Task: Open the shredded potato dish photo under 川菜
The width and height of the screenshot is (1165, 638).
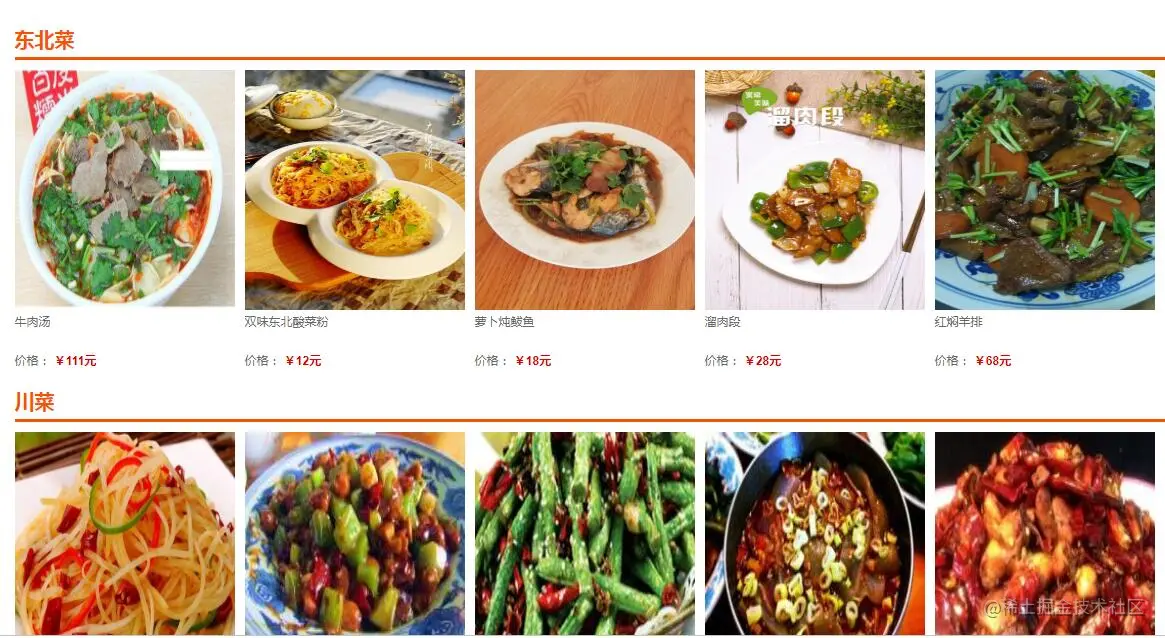Action: pos(125,533)
